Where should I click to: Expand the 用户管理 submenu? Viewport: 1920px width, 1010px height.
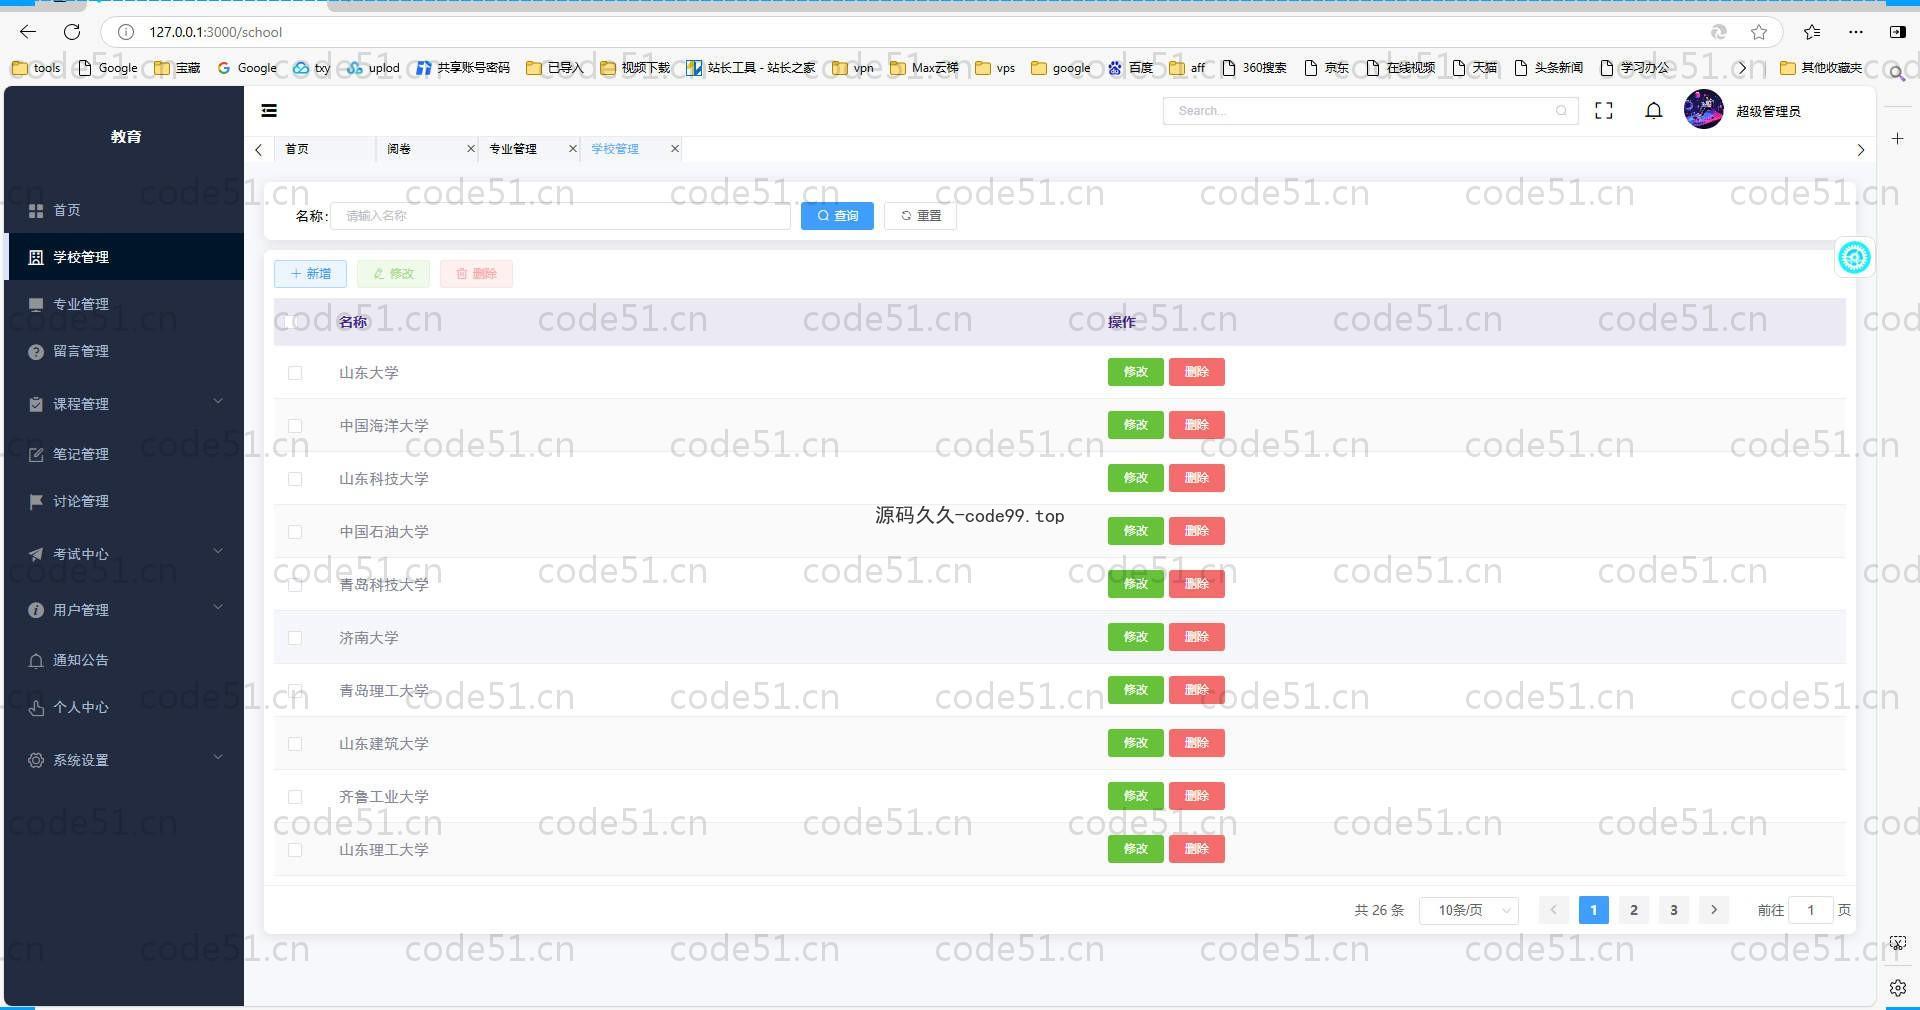point(124,610)
